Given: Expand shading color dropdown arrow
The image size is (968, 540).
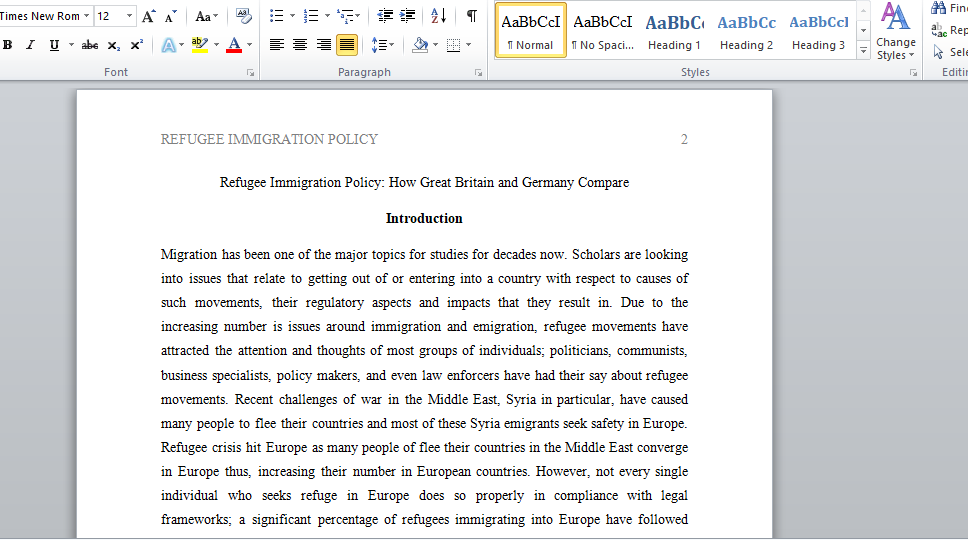Looking at the screenshot, I should click(x=435, y=45).
